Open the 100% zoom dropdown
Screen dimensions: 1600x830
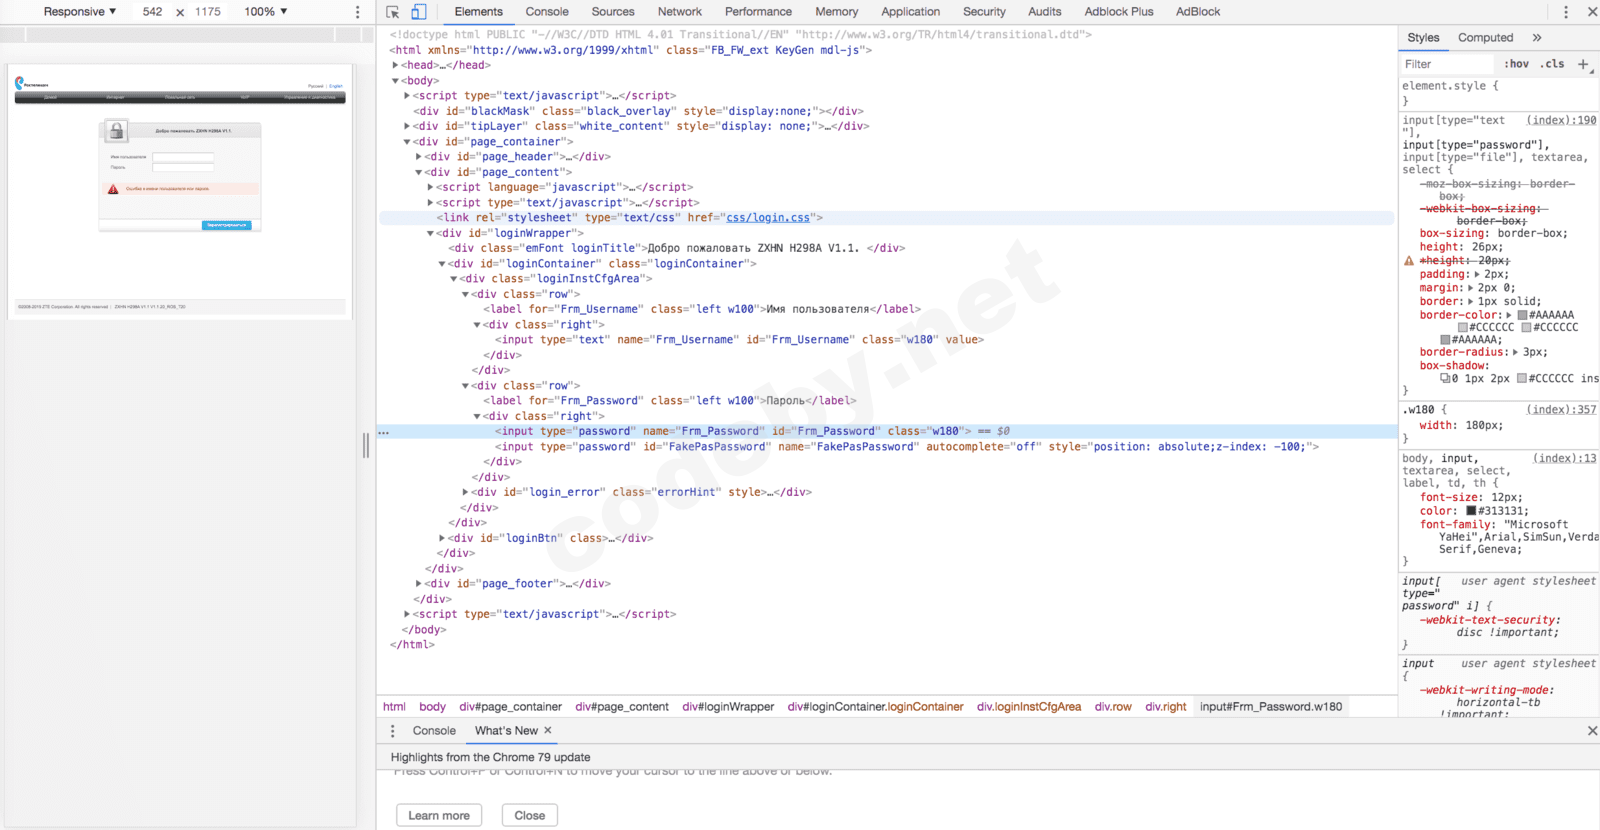(x=266, y=12)
